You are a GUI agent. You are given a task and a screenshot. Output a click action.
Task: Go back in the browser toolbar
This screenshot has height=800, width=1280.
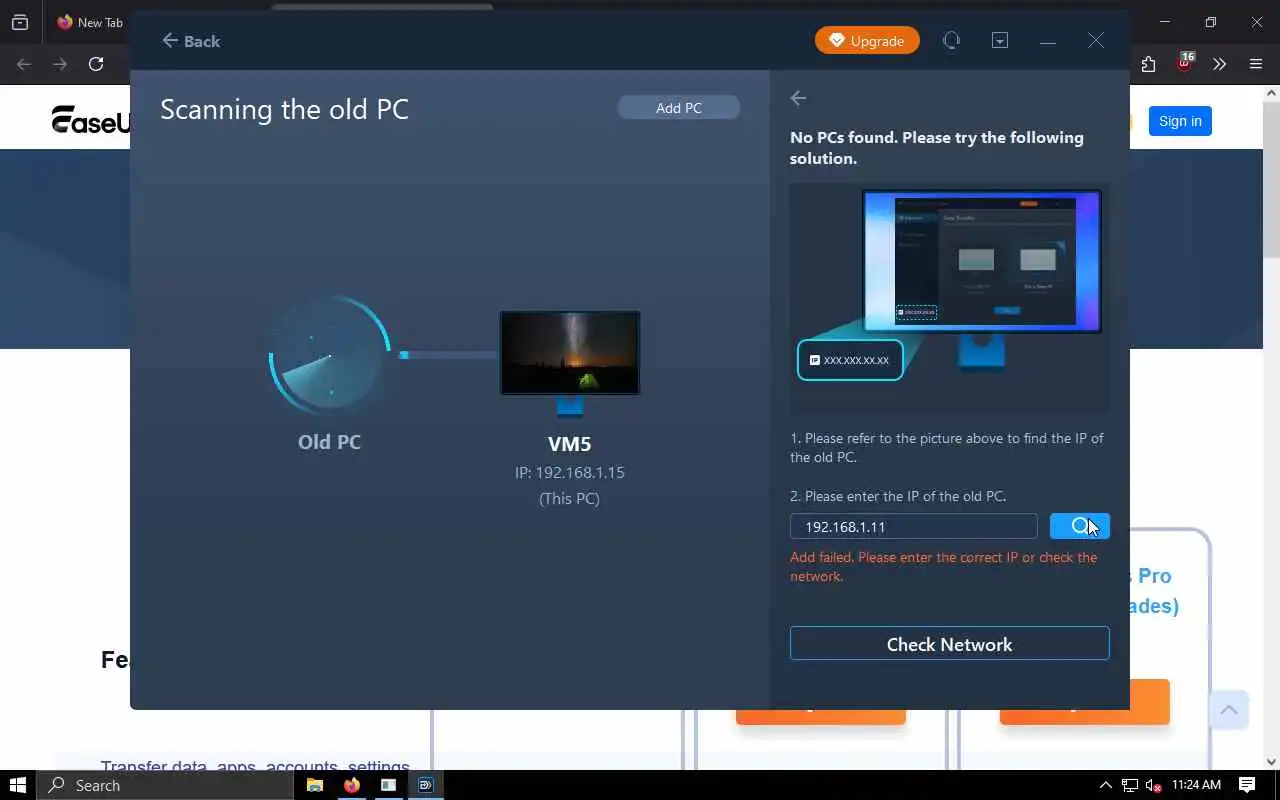click(x=24, y=64)
